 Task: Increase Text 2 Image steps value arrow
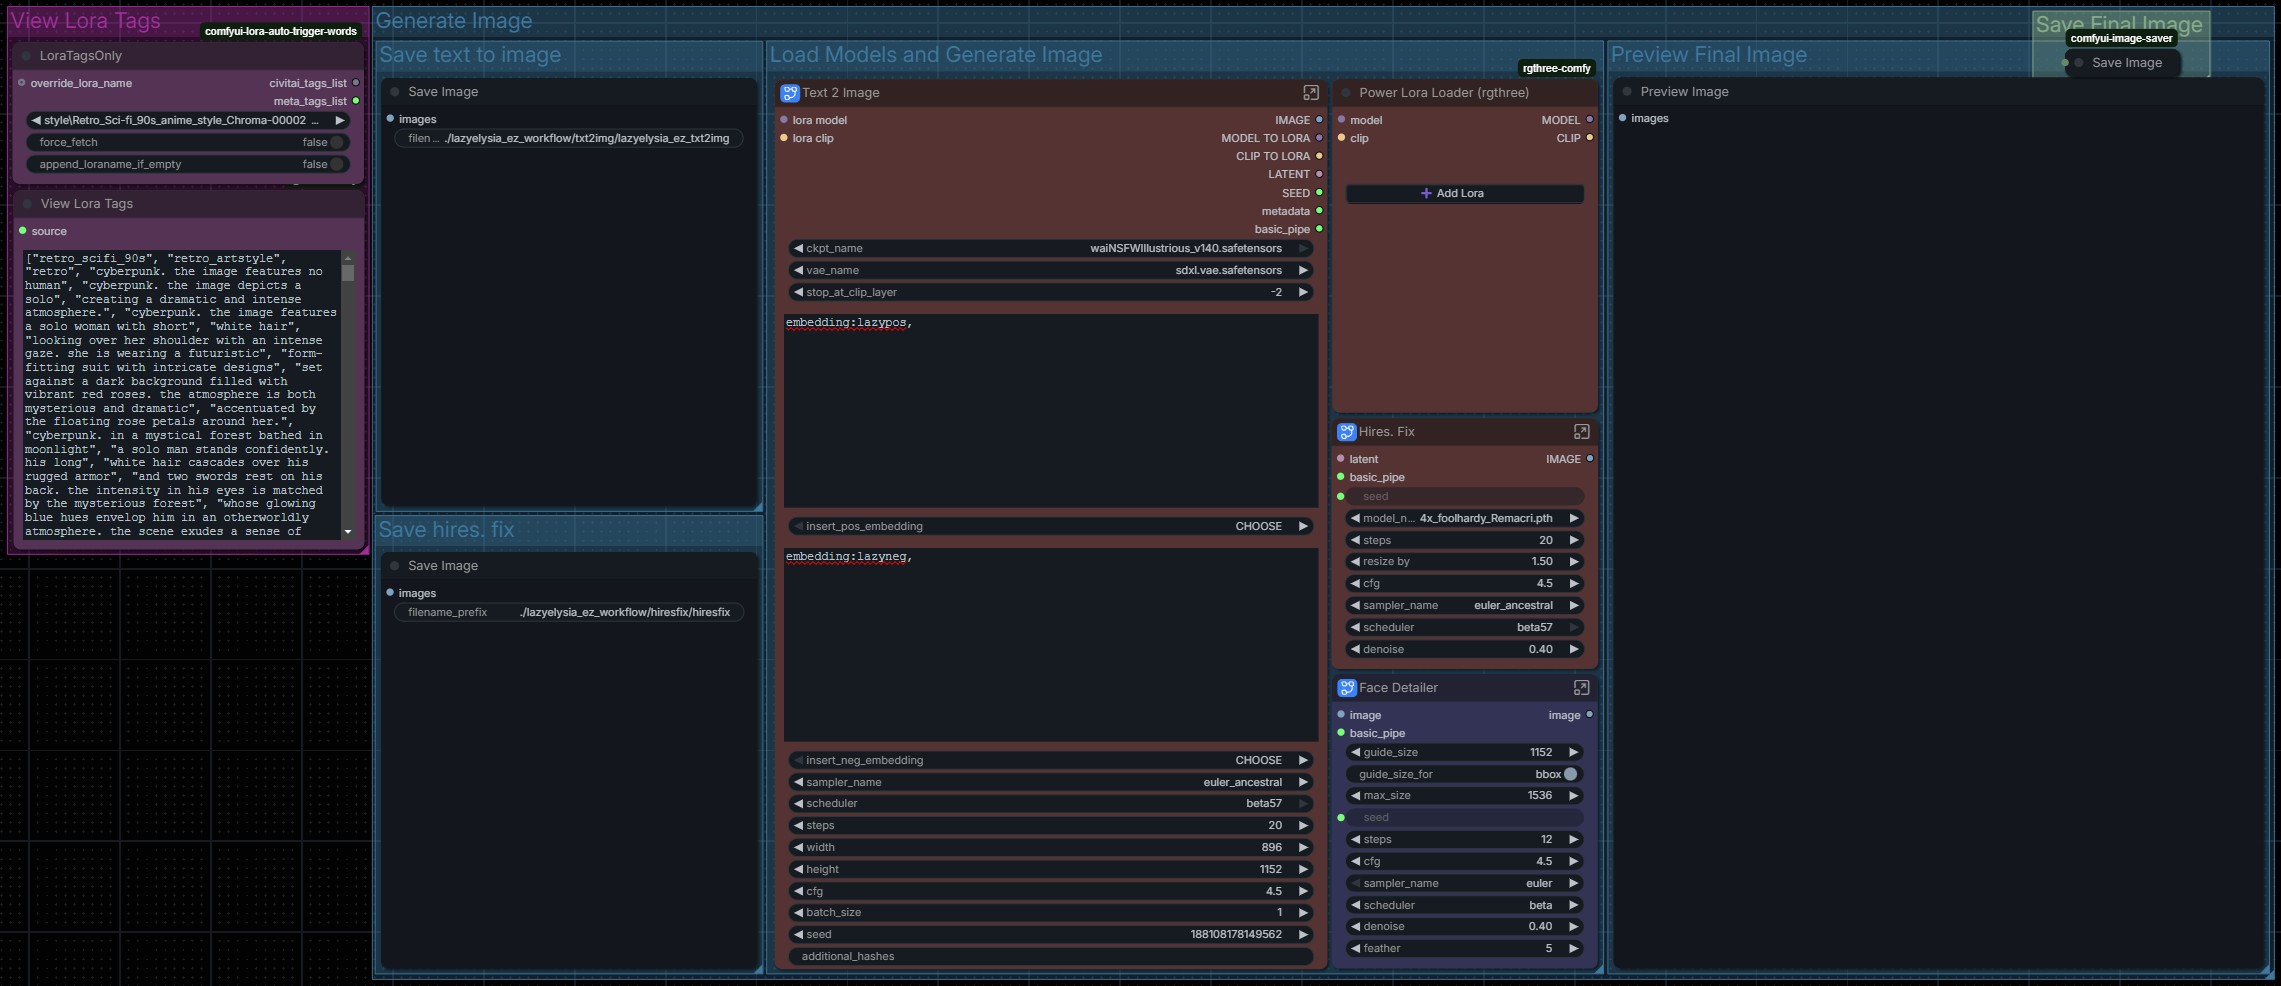[x=1303, y=826]
